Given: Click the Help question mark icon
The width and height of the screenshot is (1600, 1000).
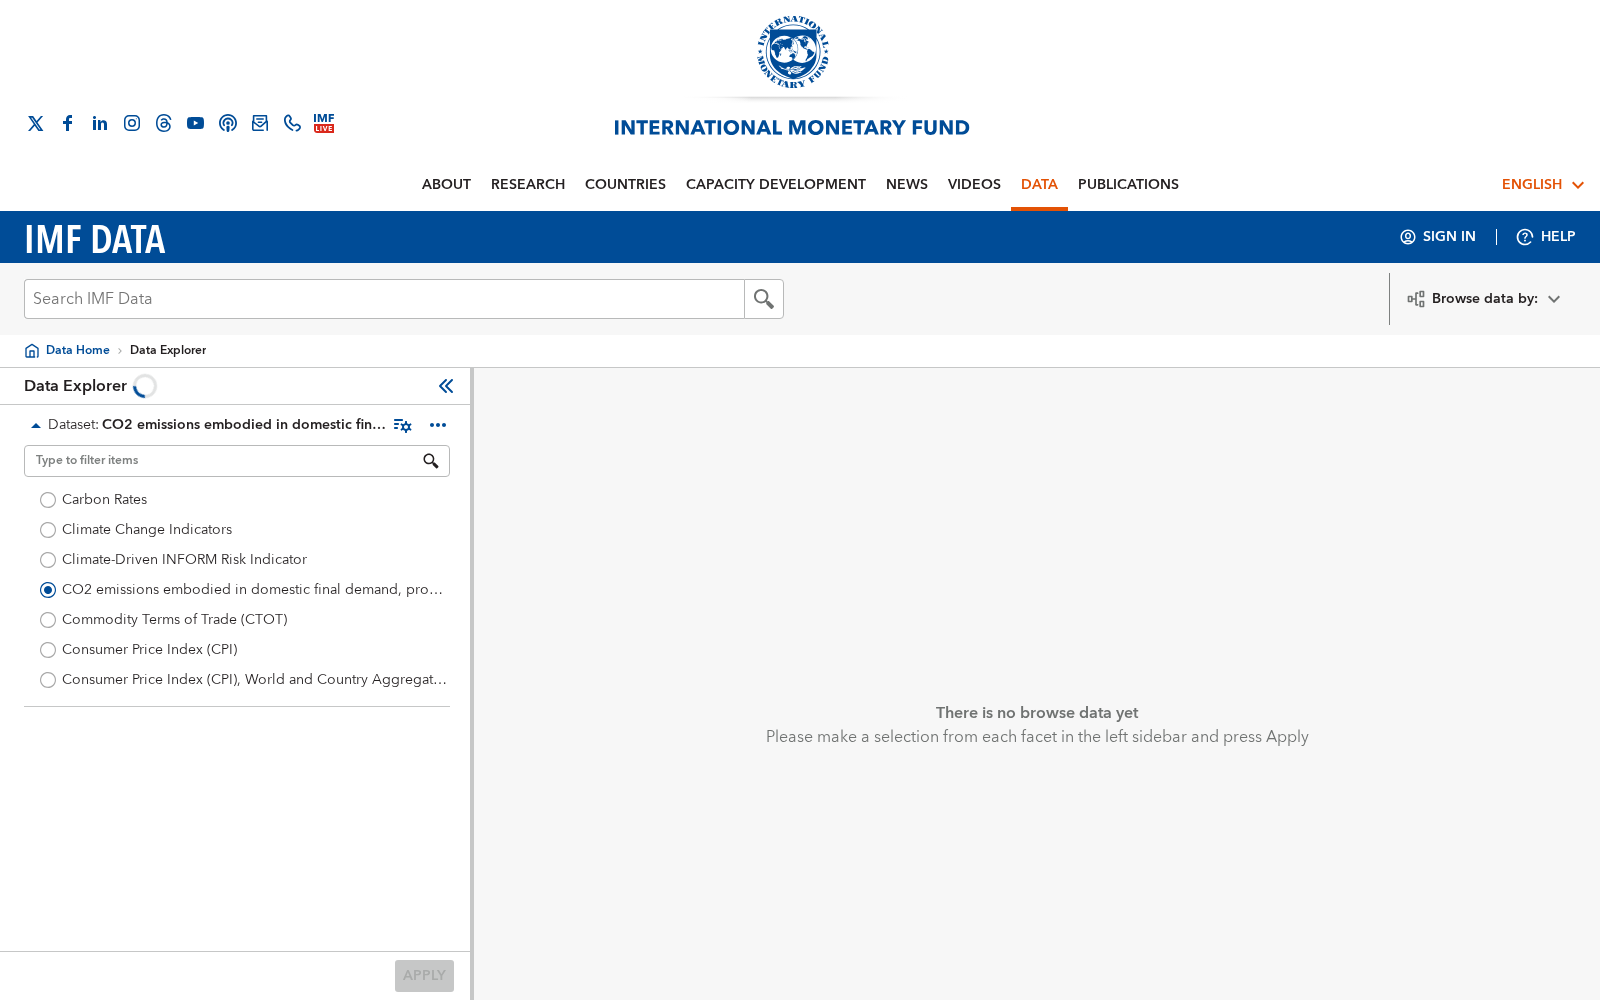Looking at the screenshot, I should [1525, 237].
